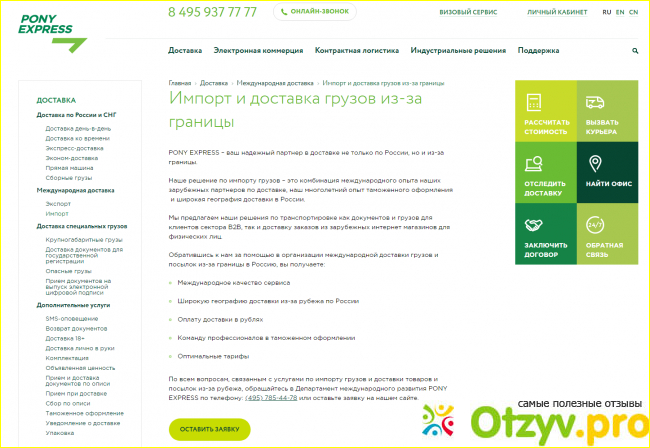Viewport: 650px width, 448px height.
Task: Open the 24/7 Обратная связь tile
Action: [596, 227]
